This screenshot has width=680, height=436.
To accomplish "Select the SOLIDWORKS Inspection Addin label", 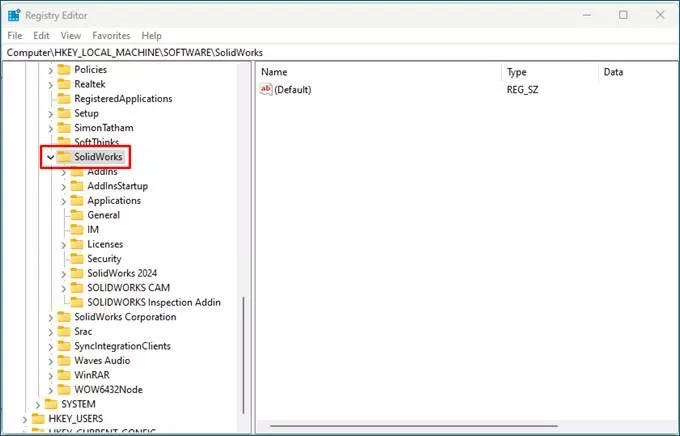I will (x=154, y=302).
